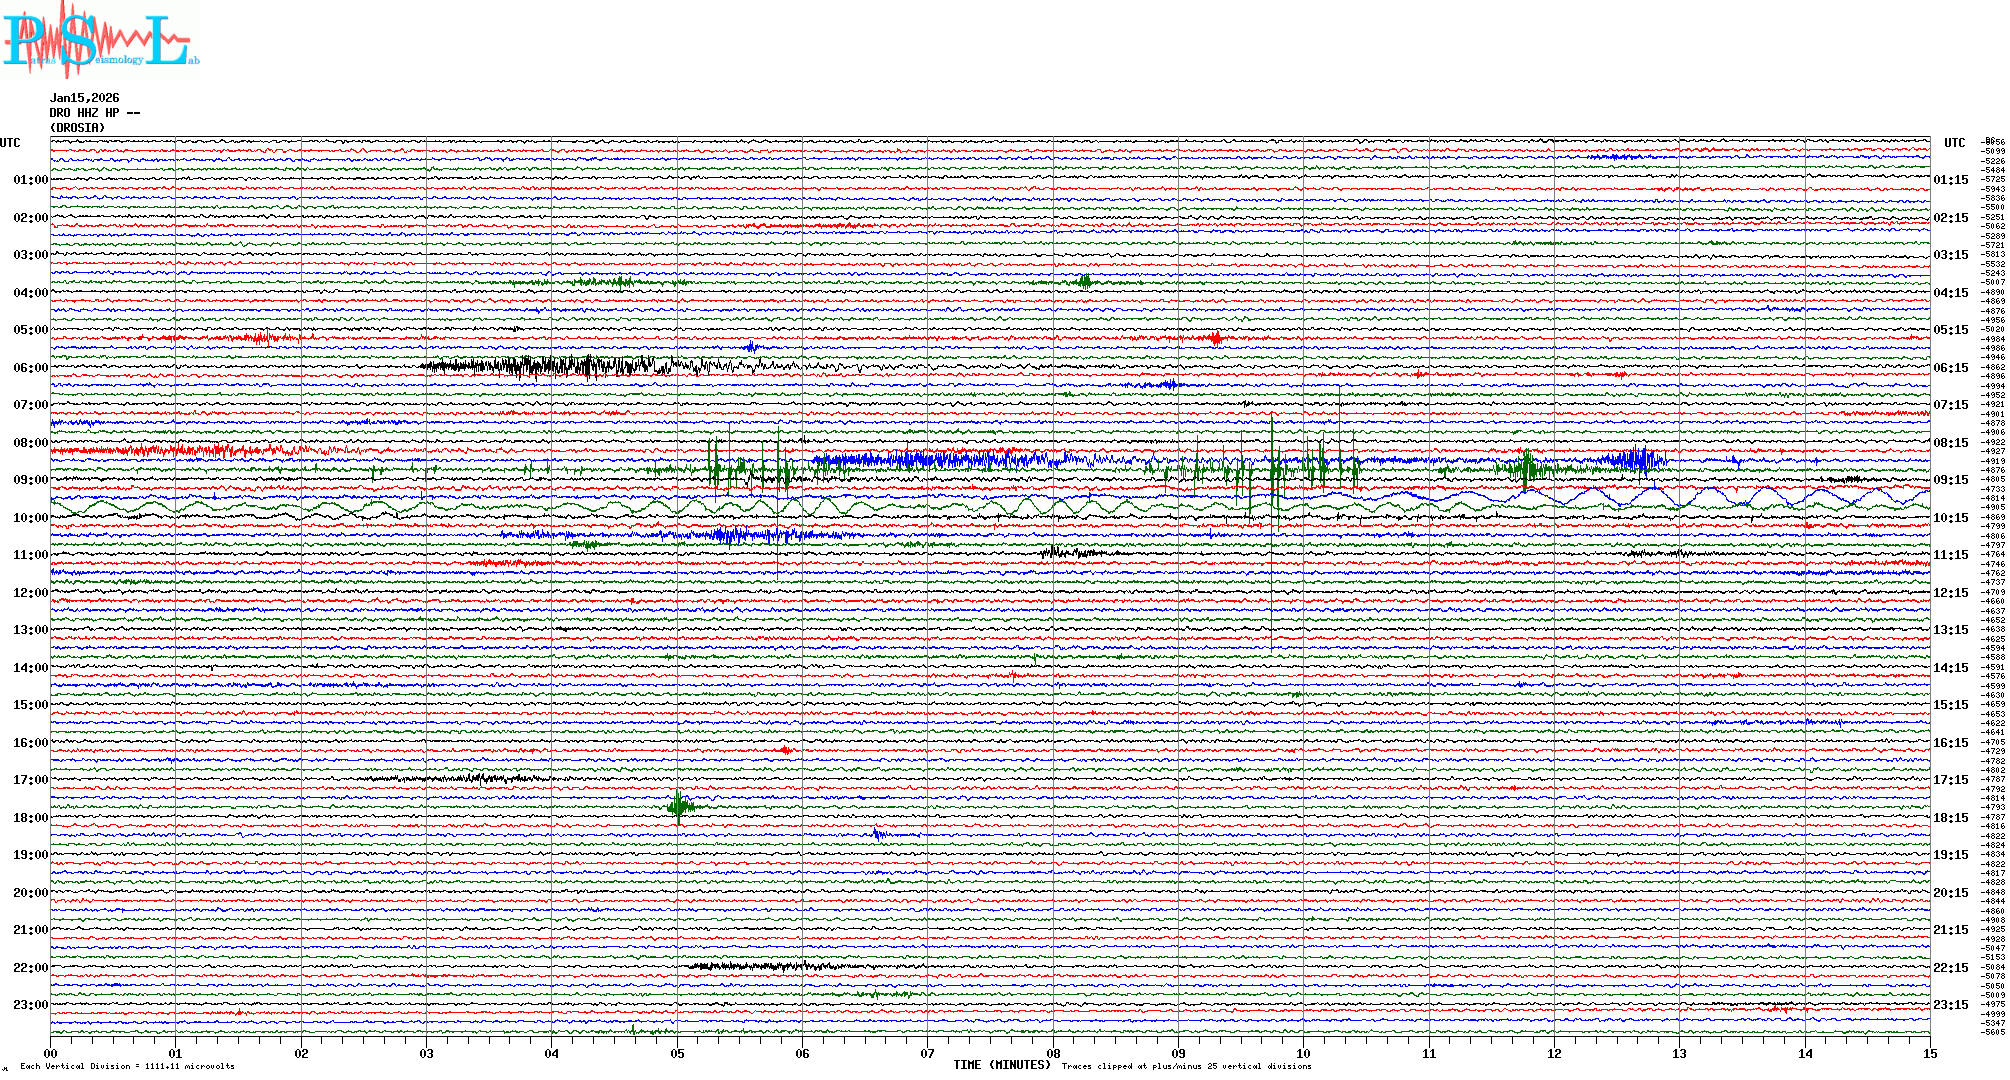
Task: Click minute marker 15 on bottom axis
Action: coord(1929,1054)
